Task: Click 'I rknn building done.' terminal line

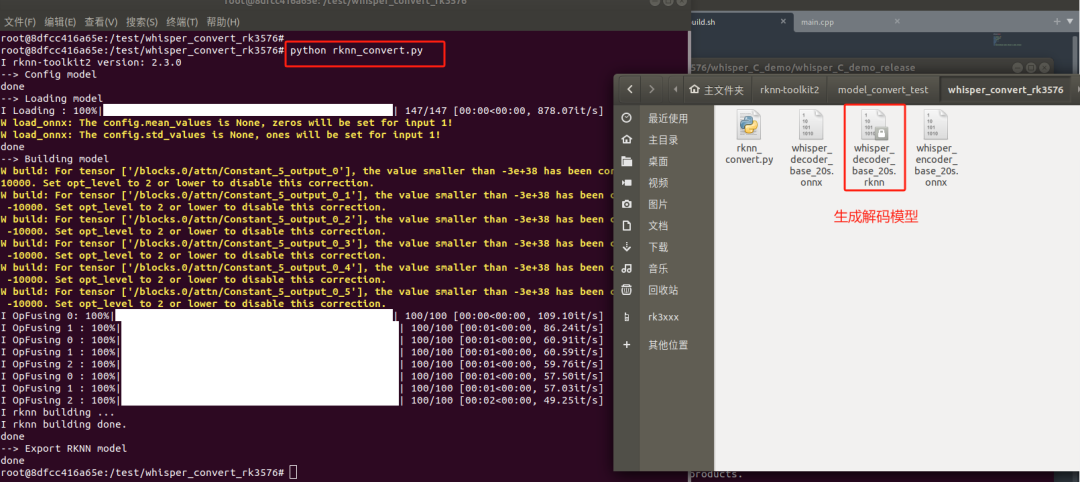Action: (64, 424)
